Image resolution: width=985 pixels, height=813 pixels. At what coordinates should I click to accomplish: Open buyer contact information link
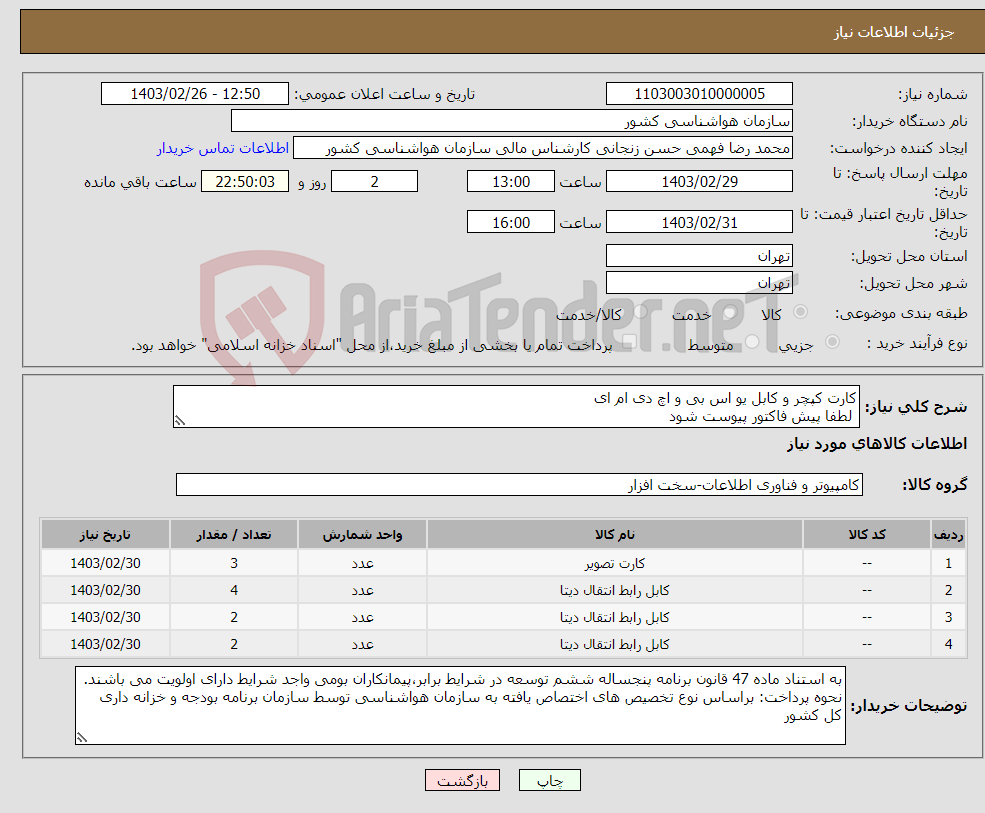(222, 148)
